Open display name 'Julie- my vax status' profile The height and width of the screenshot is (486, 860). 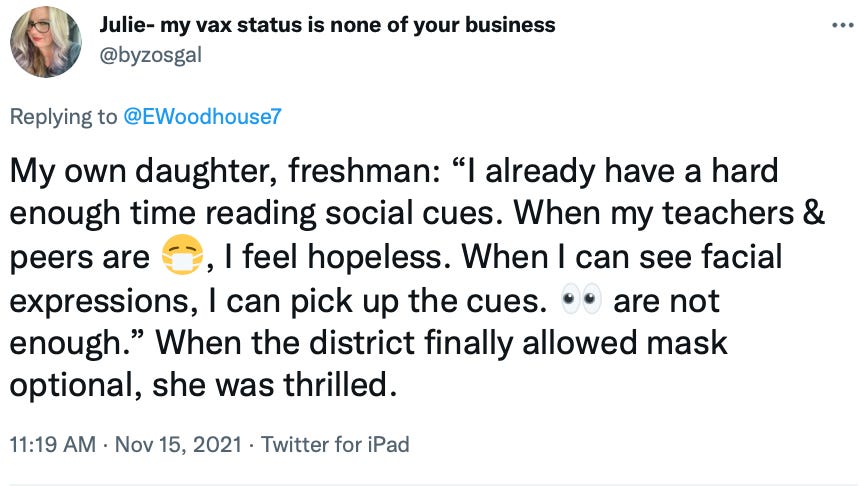(327, 25)
